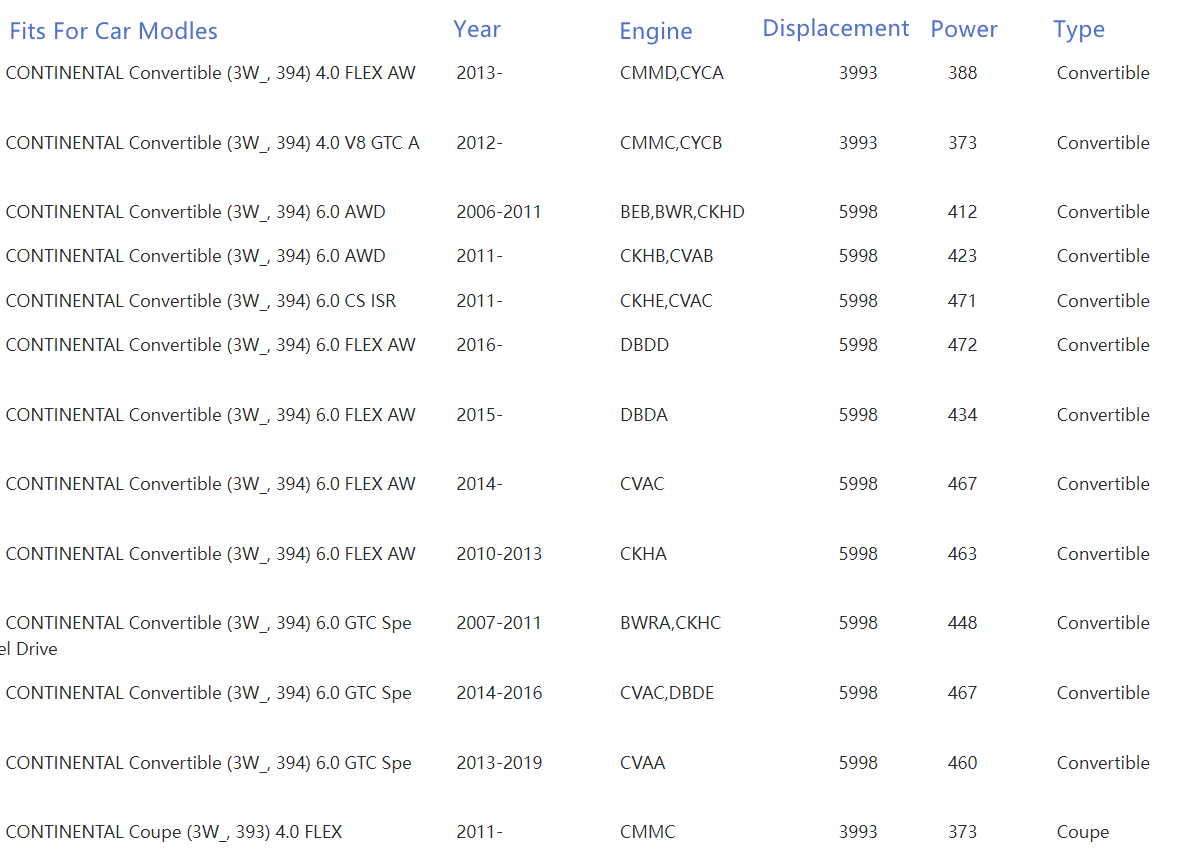Click the Coupe type cell
Screen dimensions: 1182x853
[1082, 832]
